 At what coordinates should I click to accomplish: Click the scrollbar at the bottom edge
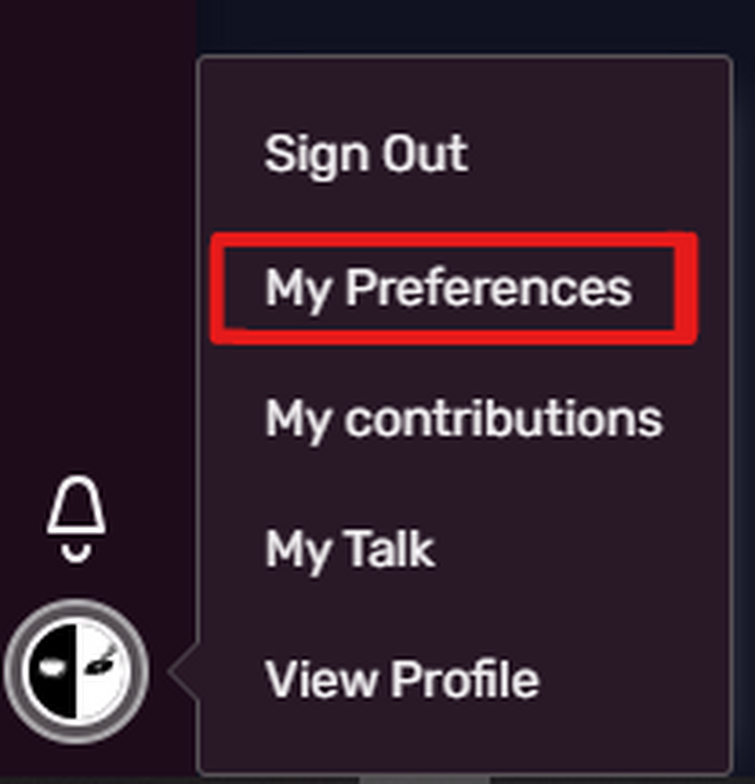(424, 780)
